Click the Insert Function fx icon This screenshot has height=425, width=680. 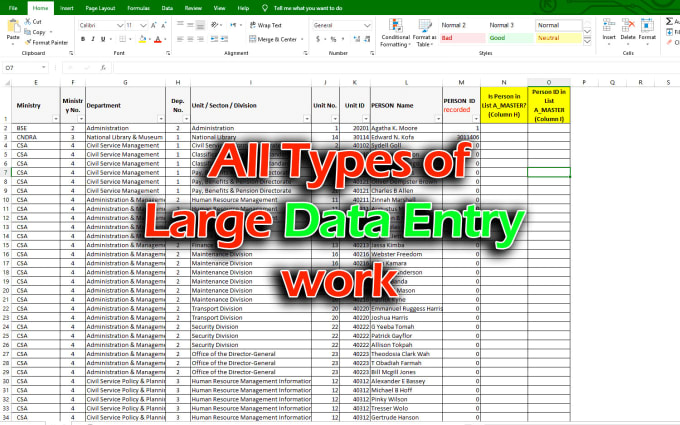[x=103, y=68]
